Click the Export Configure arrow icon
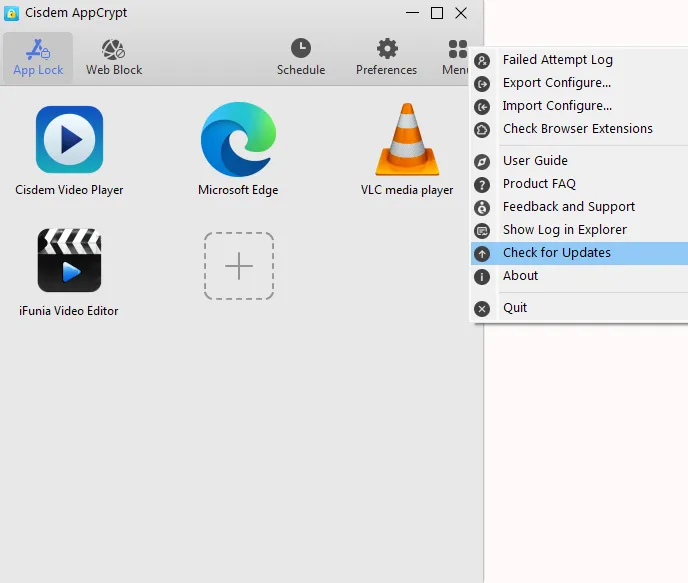688x583 pixels. 482,83
